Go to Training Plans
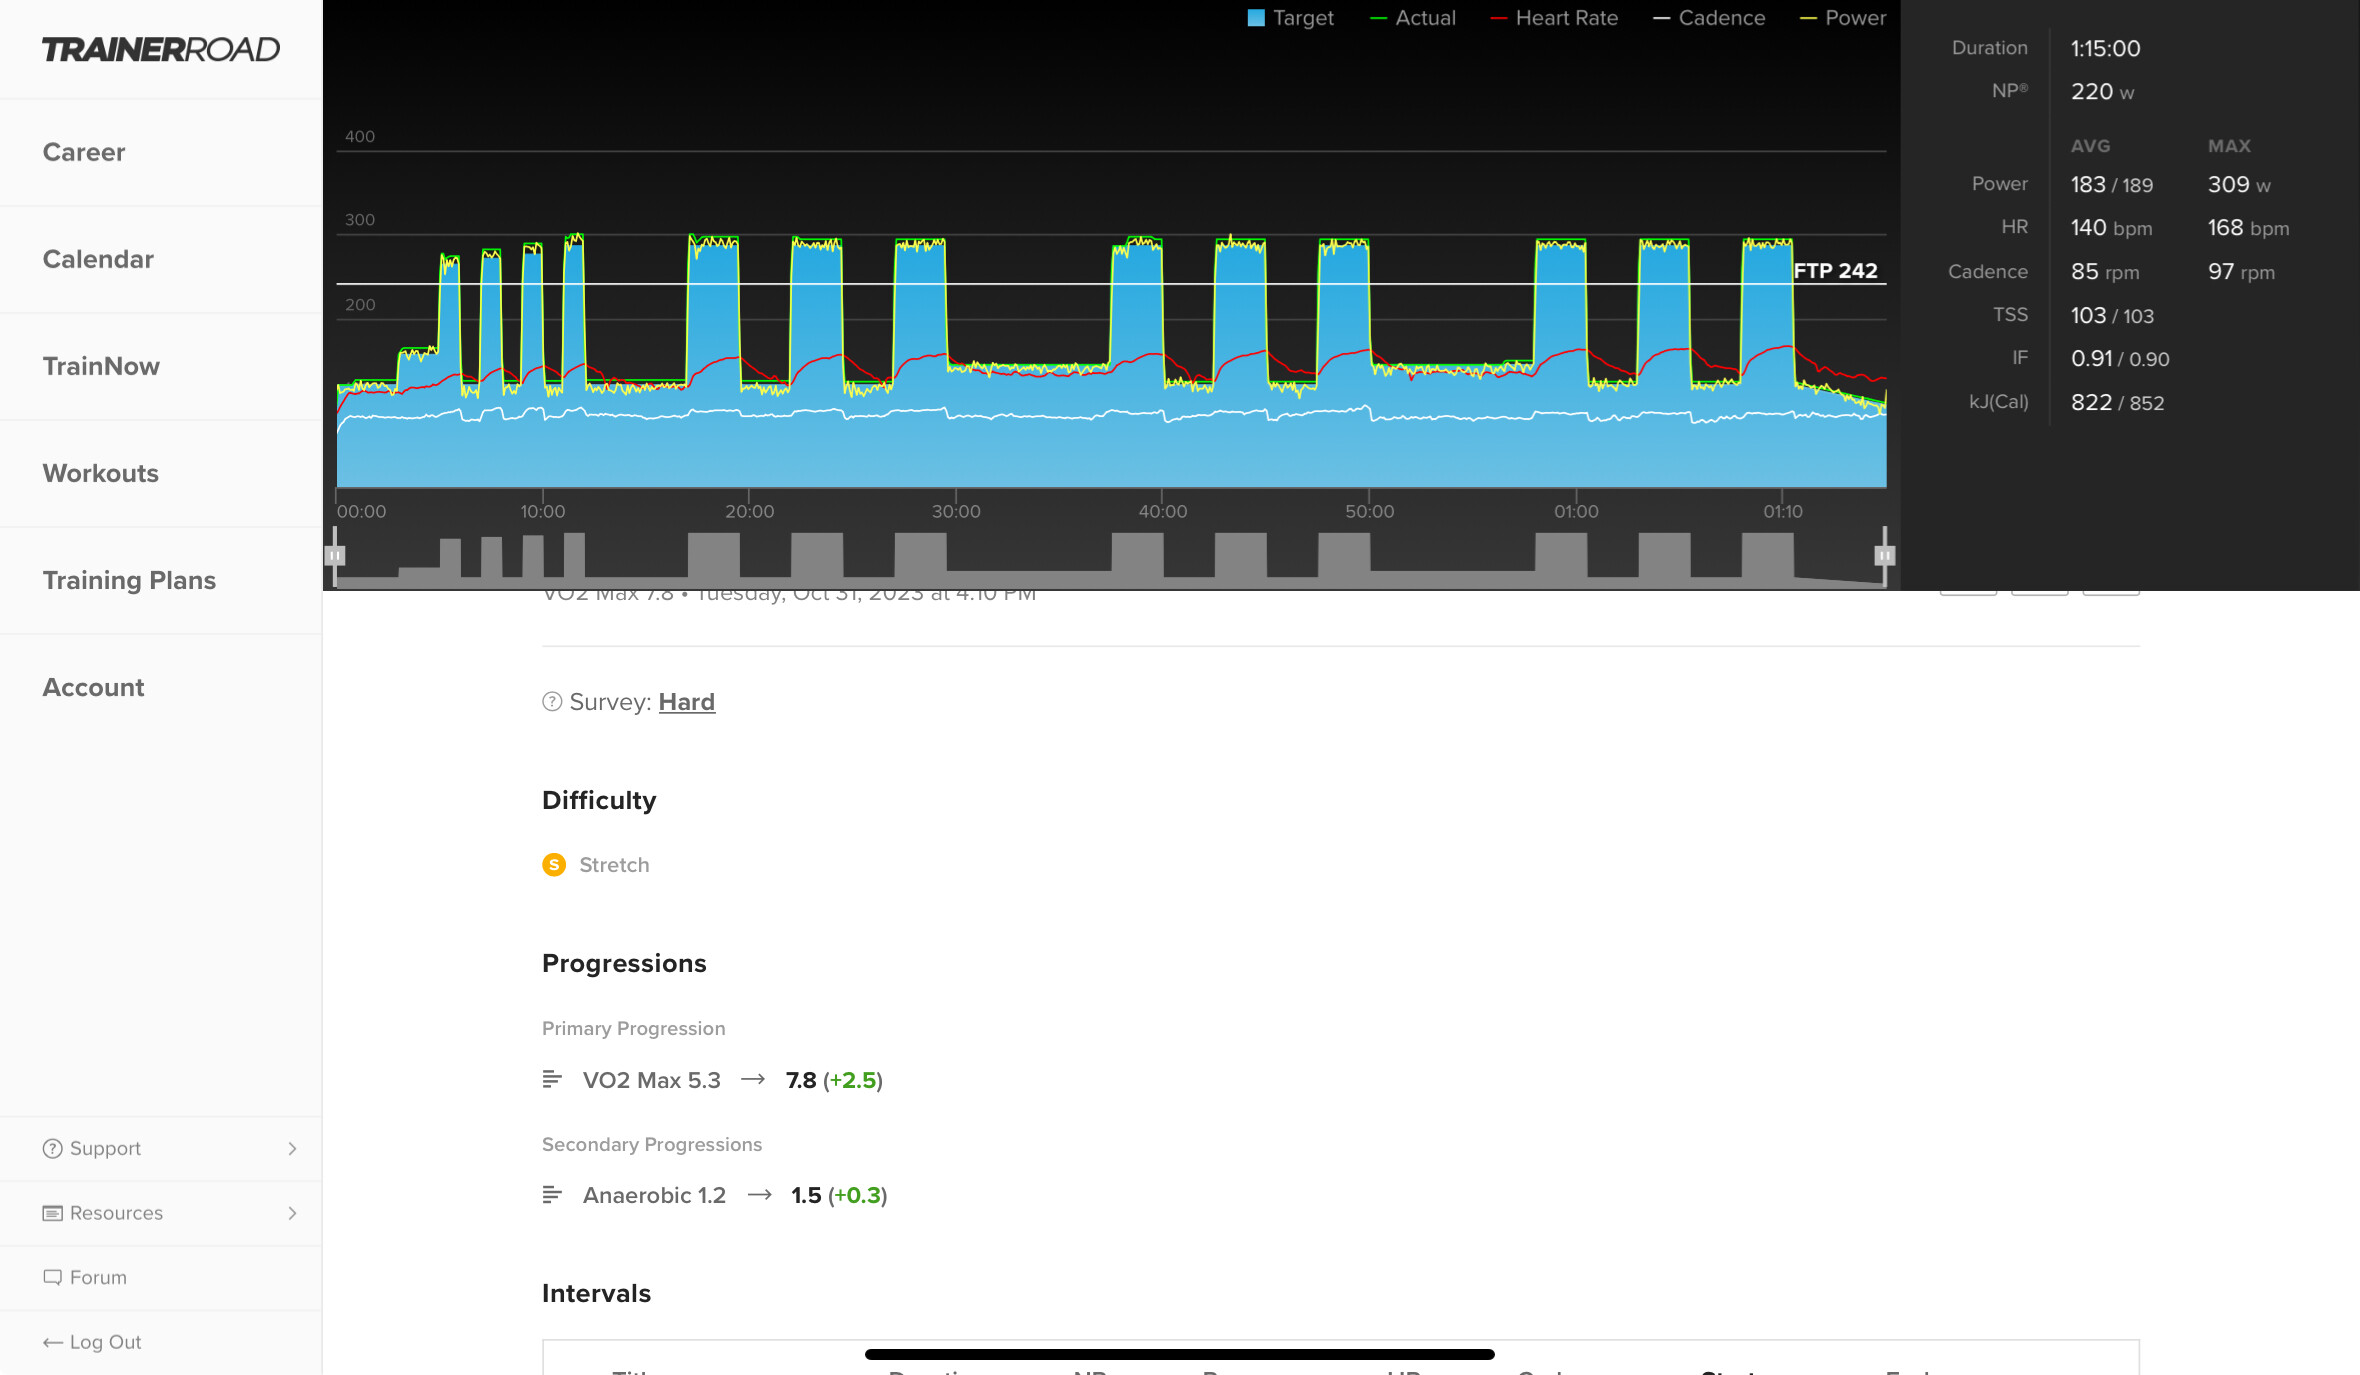The image size is (2360, 1375). click(x=129, y=580)
